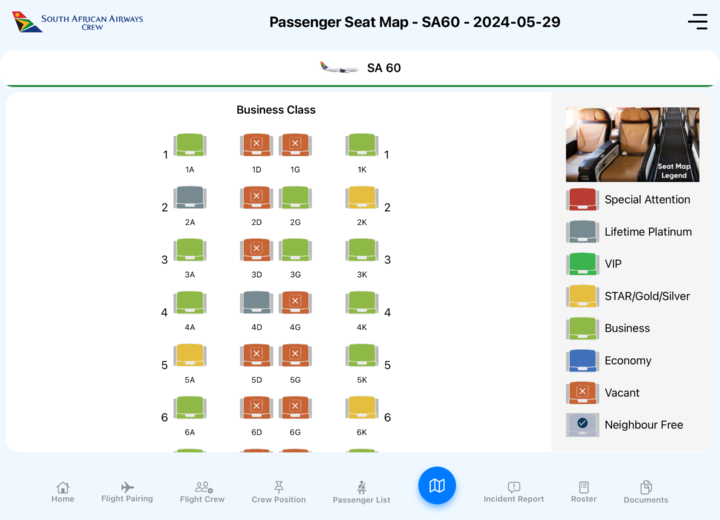Screen dimensions: 720x520
Task: Select vacant seat 1D
Action: [x=256, y=146]
